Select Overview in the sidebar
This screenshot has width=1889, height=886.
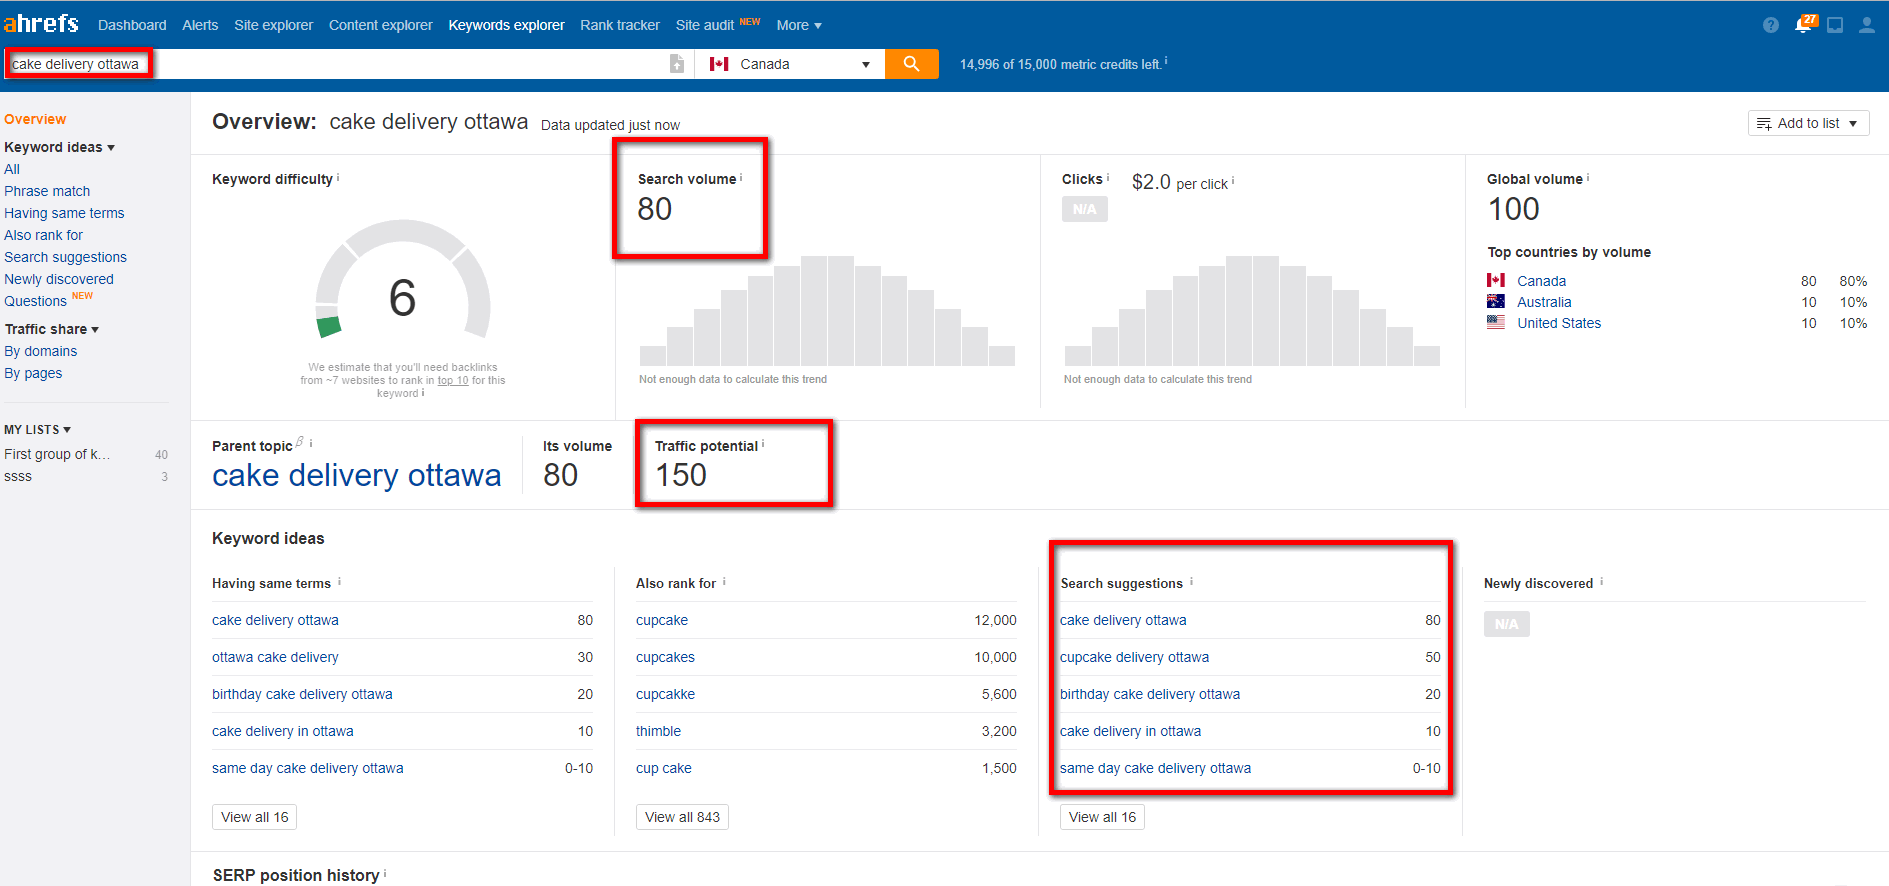35,119
